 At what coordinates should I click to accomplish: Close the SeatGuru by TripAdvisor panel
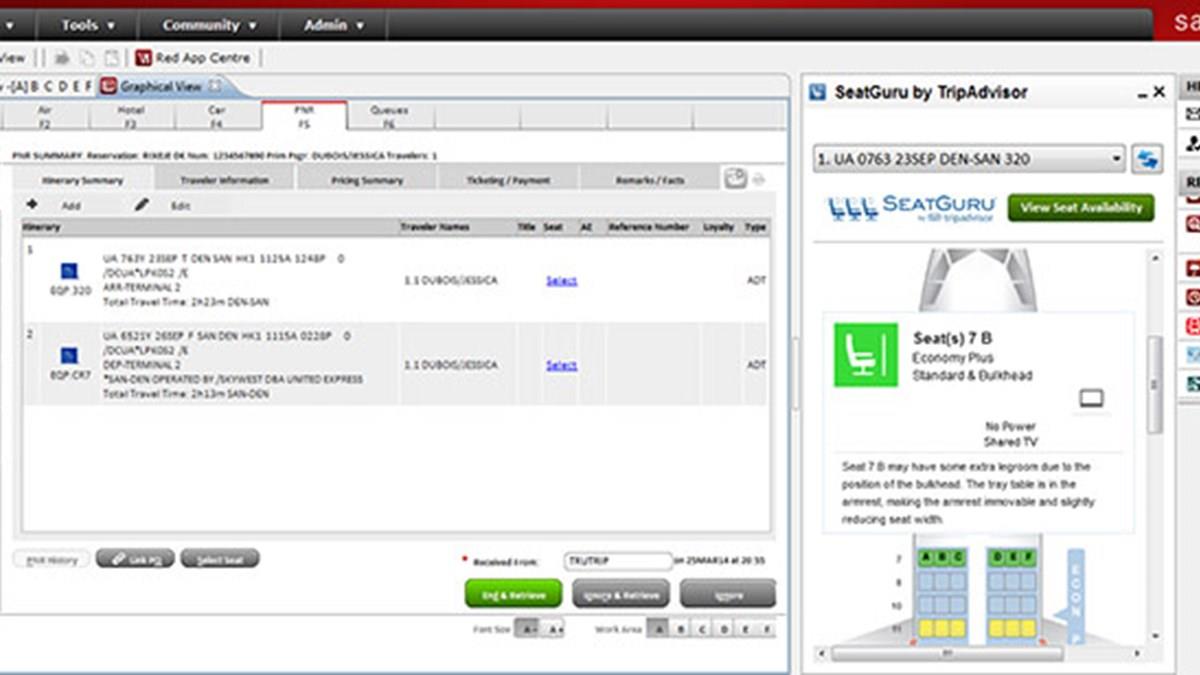click(x=1159, y=92)
